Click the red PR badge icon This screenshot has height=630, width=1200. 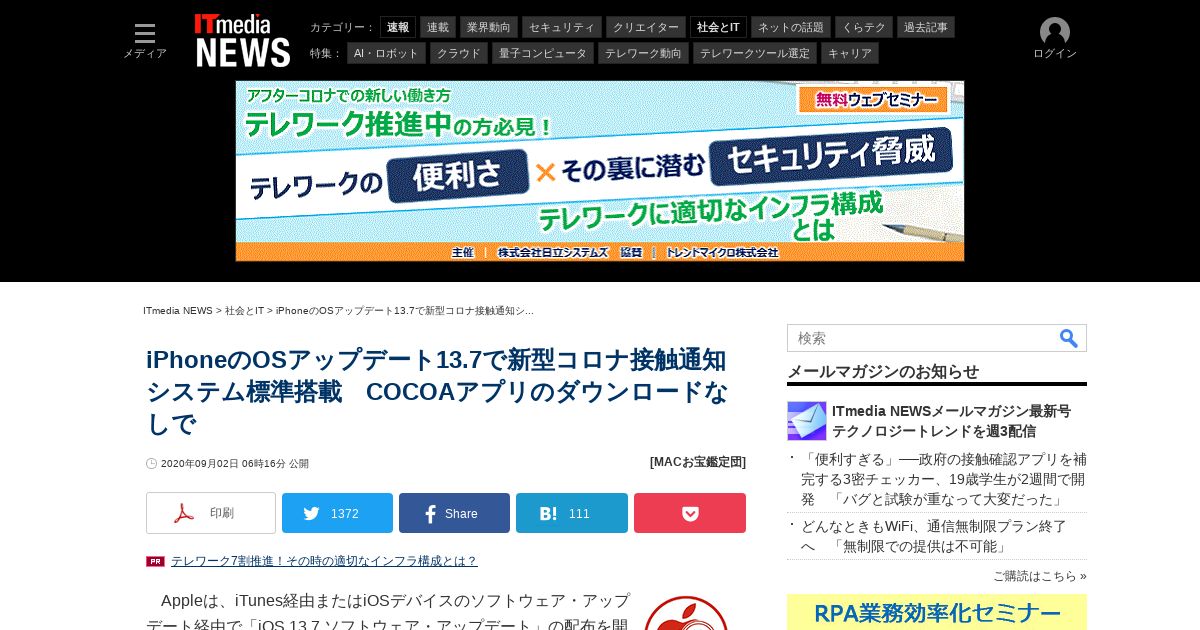[155, 561]
